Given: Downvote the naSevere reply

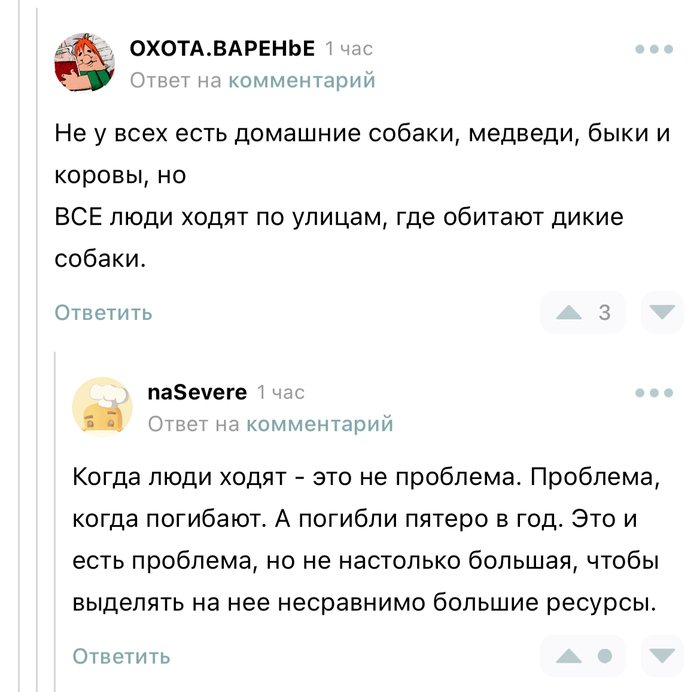Looking at the screenshot, I should [x=661, y=656].
